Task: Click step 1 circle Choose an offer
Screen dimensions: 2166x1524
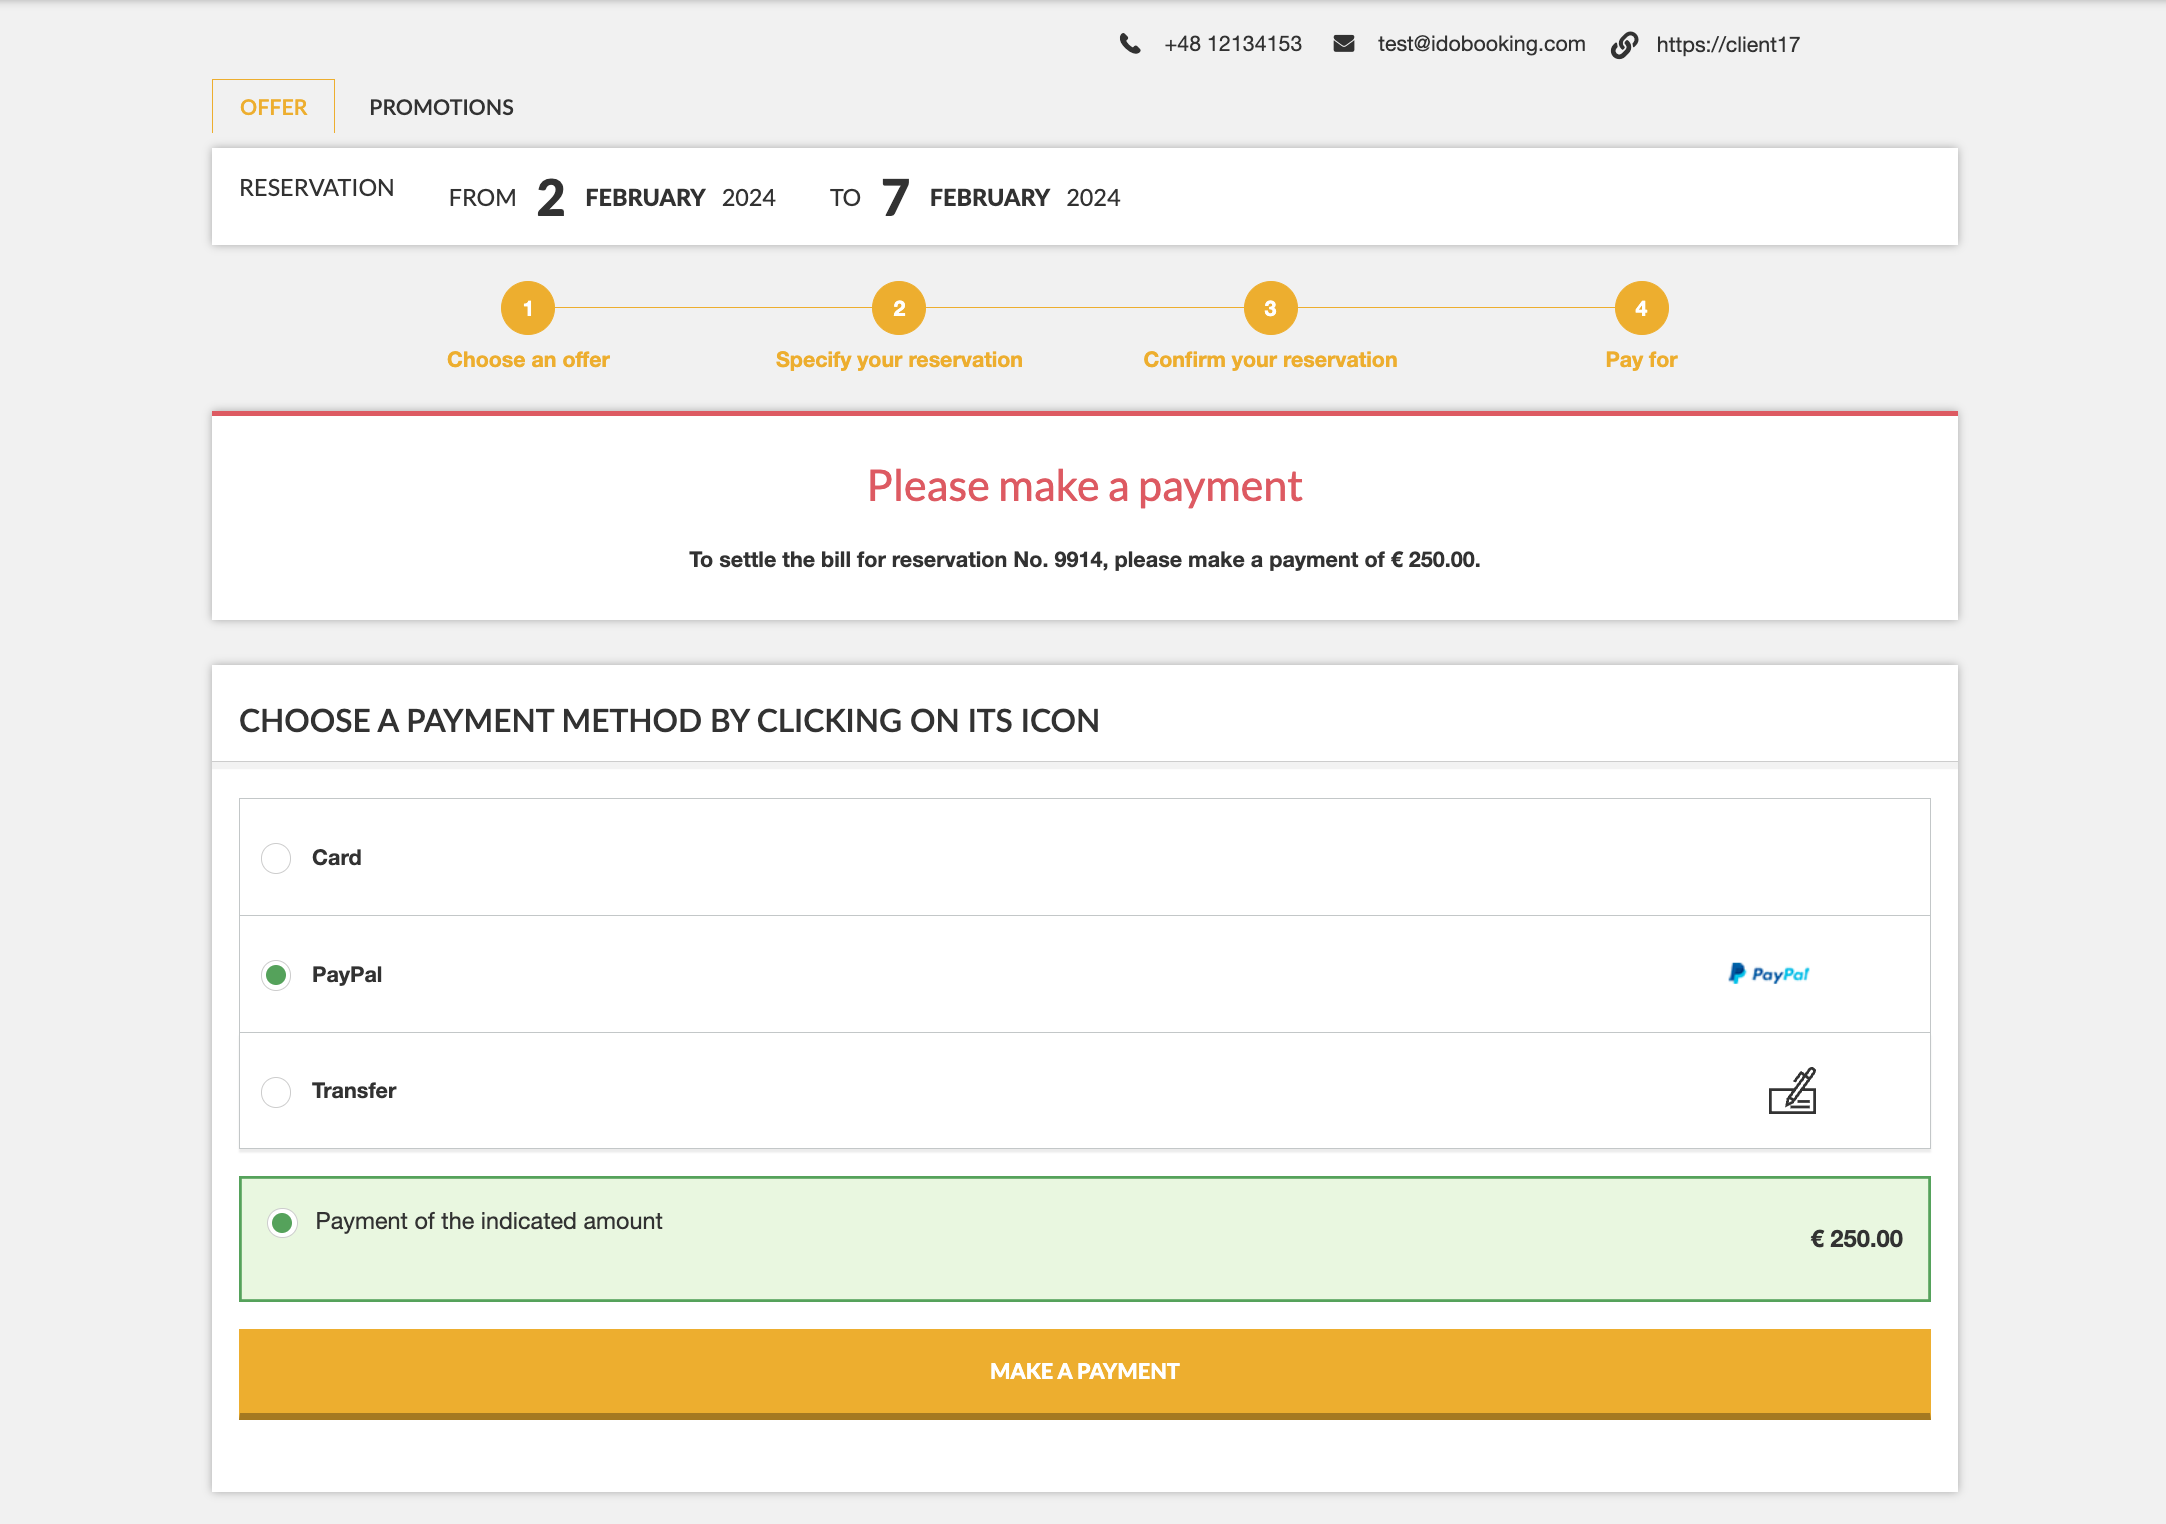Action: [x=528, y=308]
